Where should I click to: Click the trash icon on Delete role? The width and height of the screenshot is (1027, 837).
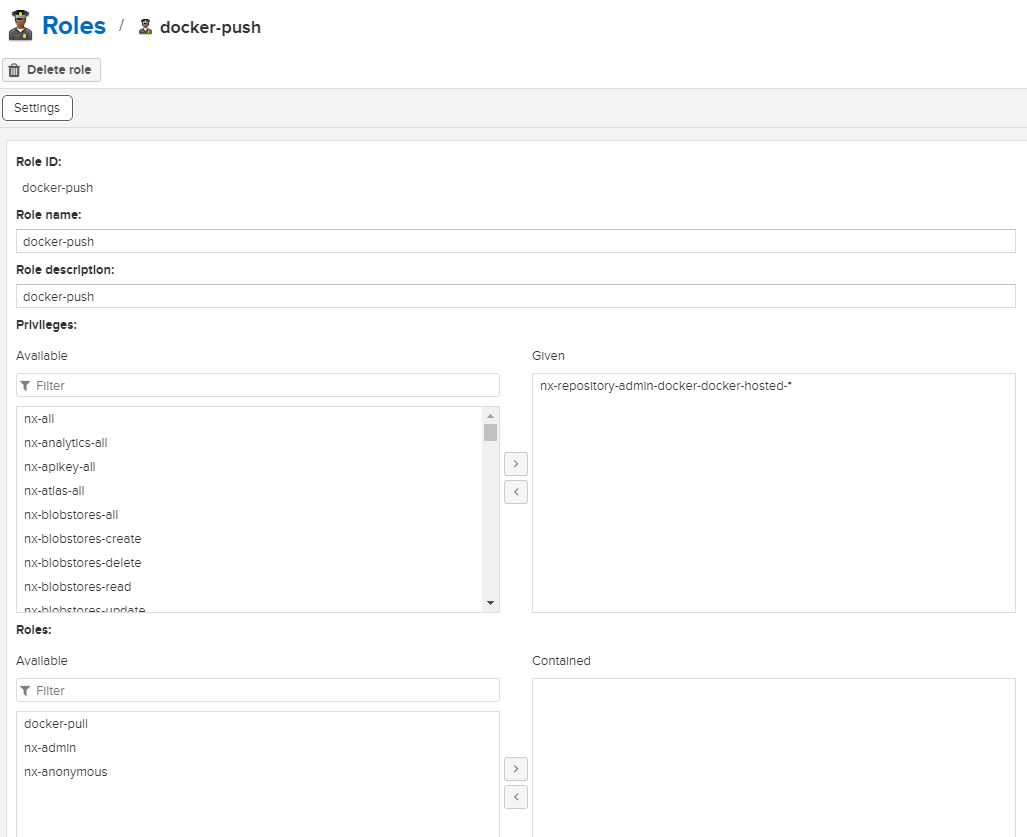pos(14,70)
